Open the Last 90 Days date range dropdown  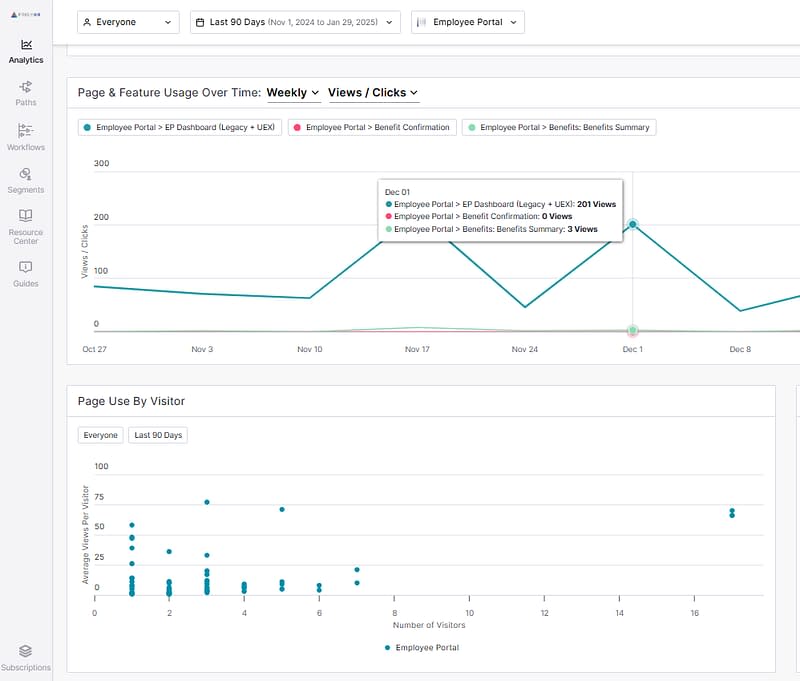(295, 22)
